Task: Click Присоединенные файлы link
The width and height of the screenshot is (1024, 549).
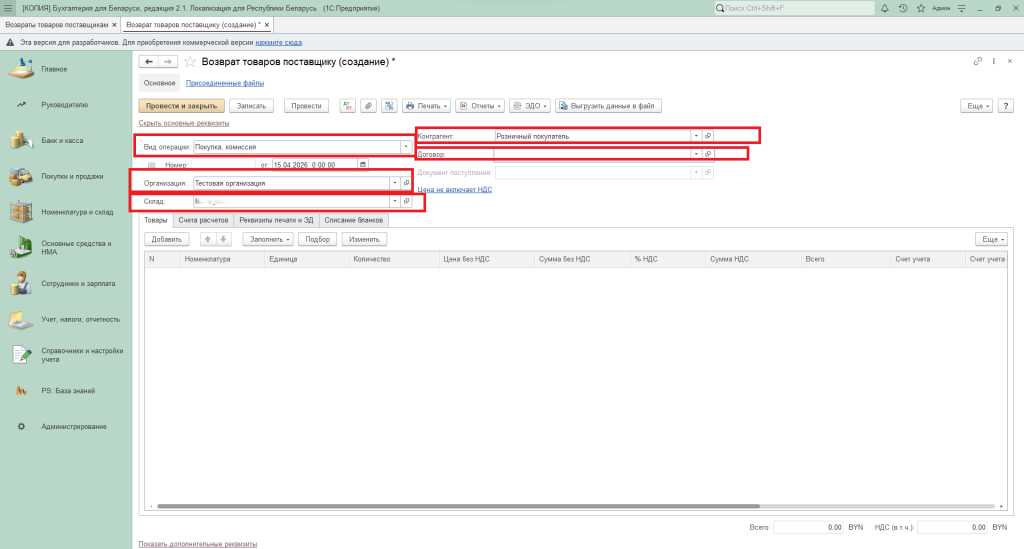Action: (225, 83)
